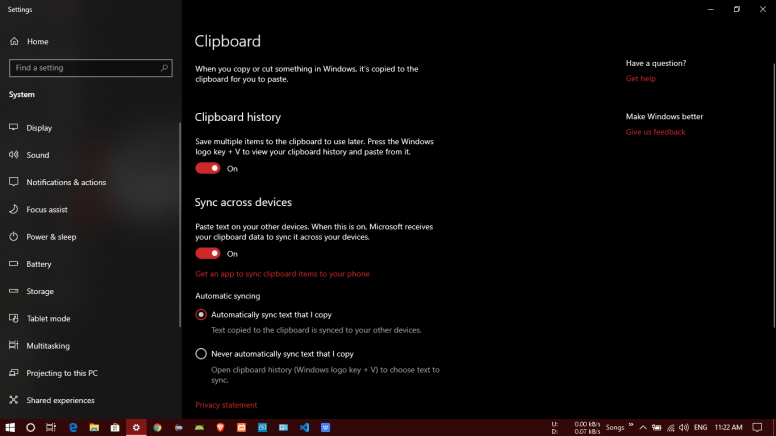Open File Explorer from taskbar
Image resolution: width=776 pixels, height=436 pixels.
tap(94, 428)
